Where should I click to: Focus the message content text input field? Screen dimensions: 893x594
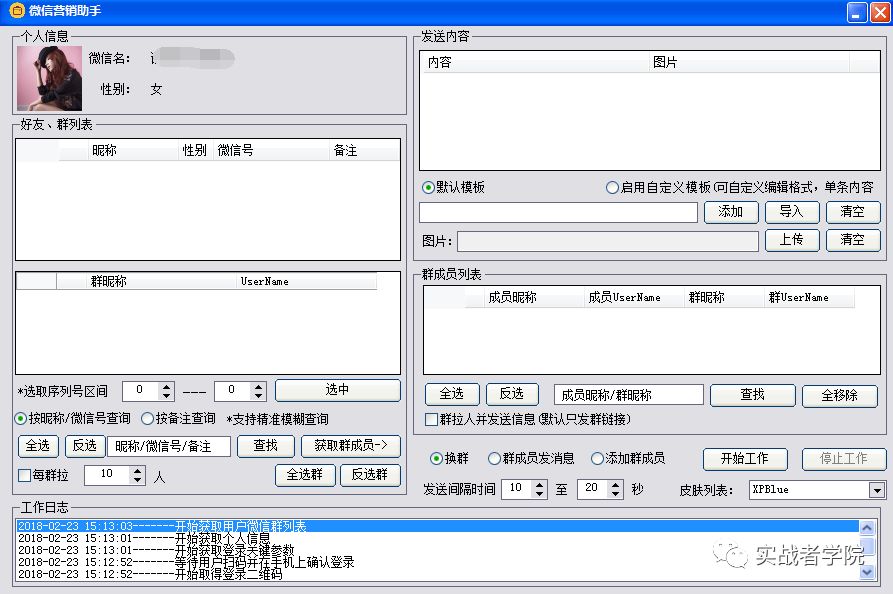pyautogui.click(x=559, y=212)
